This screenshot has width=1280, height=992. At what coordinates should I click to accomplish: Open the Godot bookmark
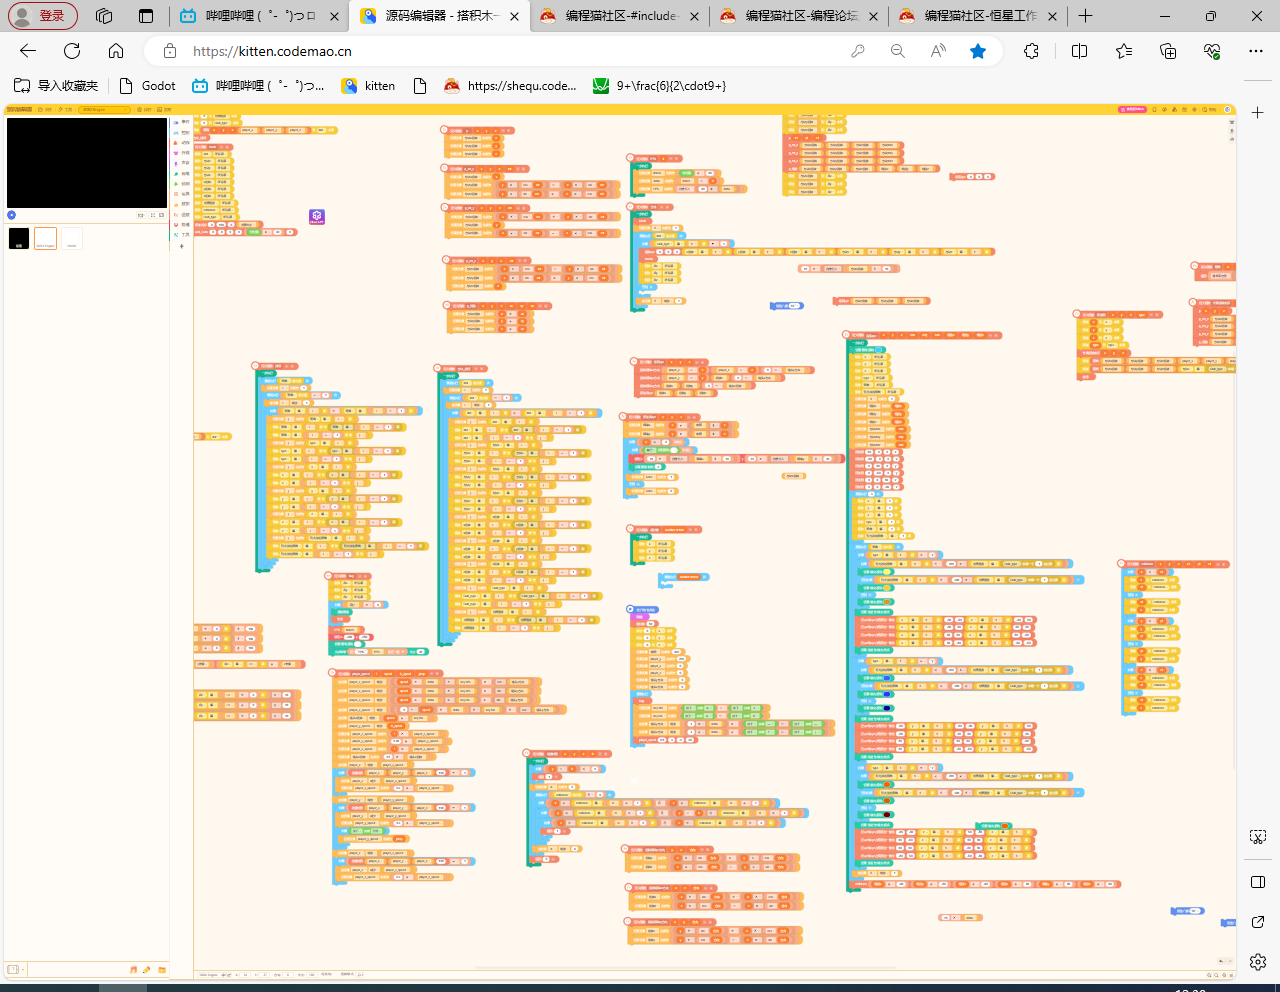[x=147, y=86]
